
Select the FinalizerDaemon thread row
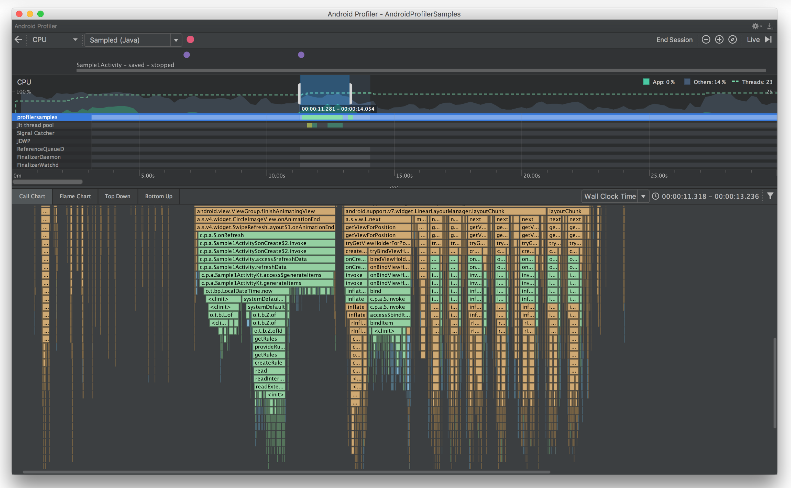click(394, 157)
